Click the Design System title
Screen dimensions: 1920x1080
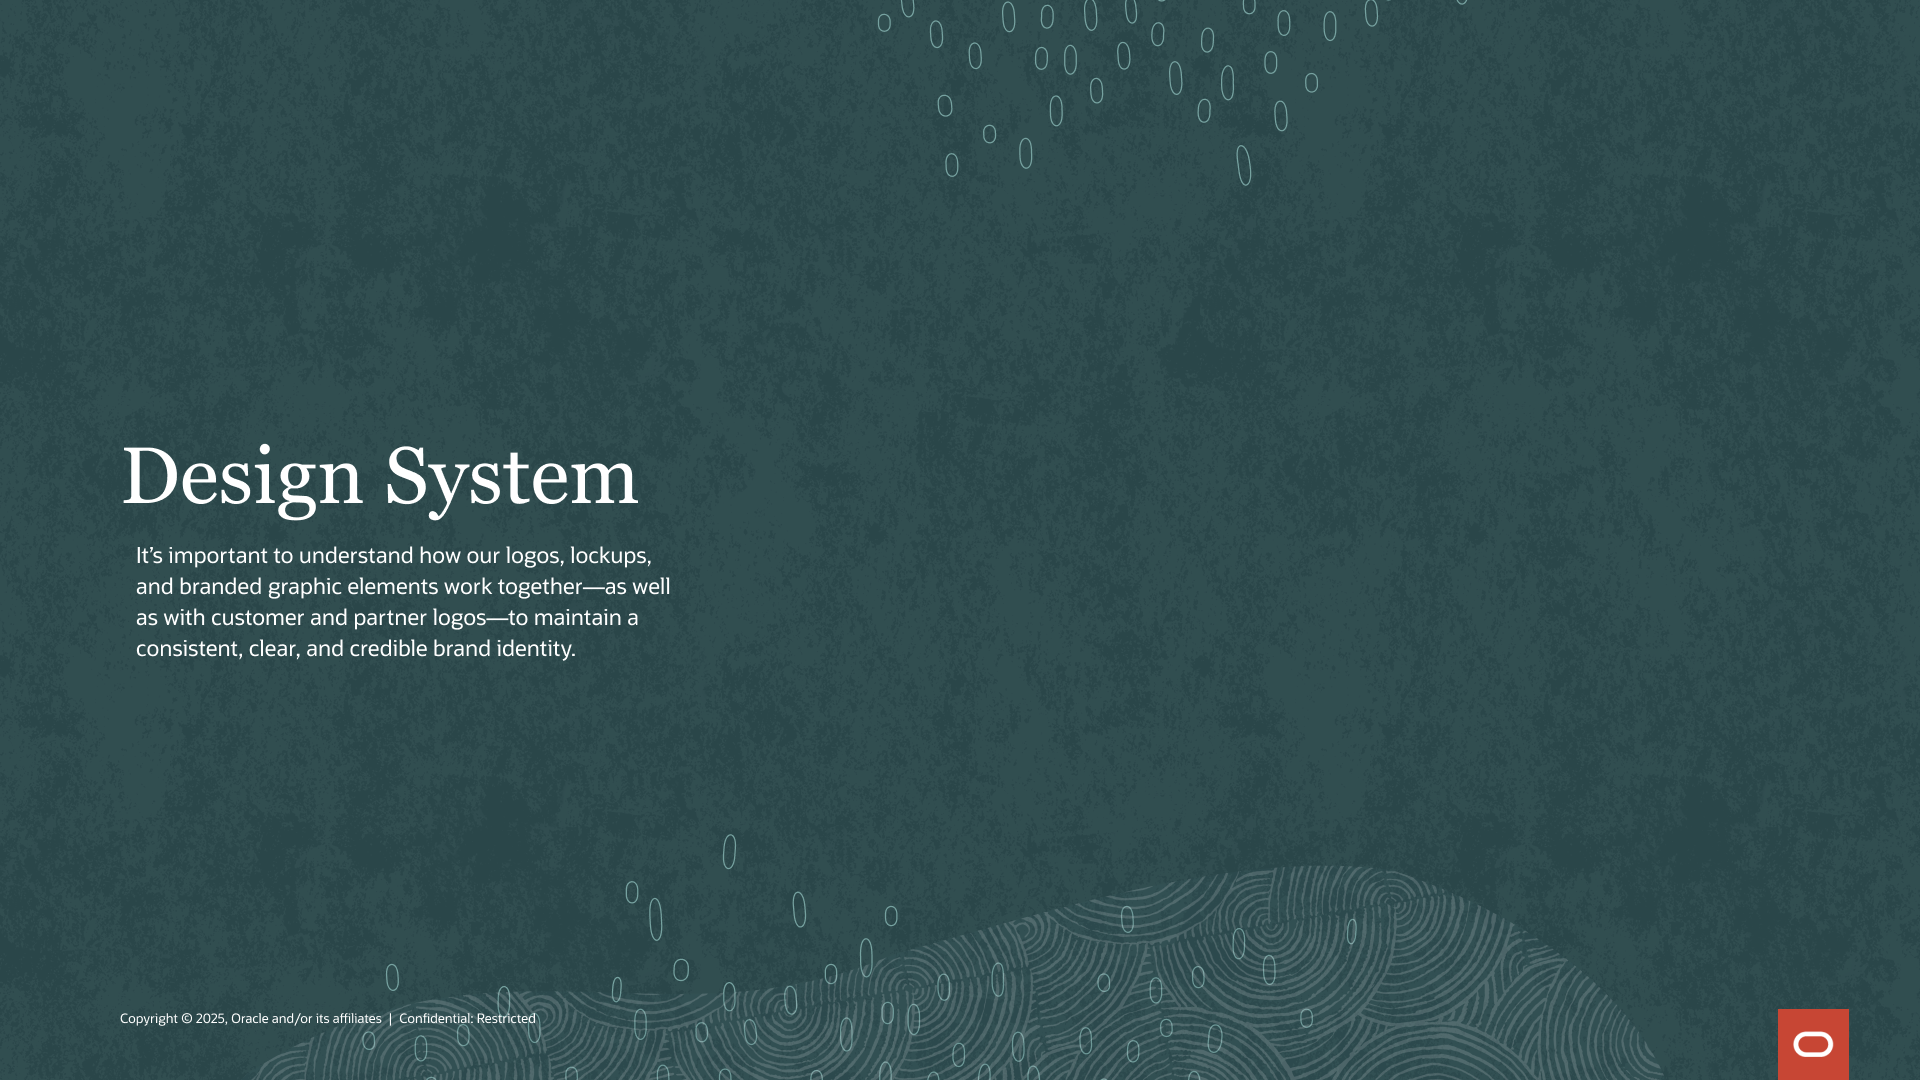[379, 476]
